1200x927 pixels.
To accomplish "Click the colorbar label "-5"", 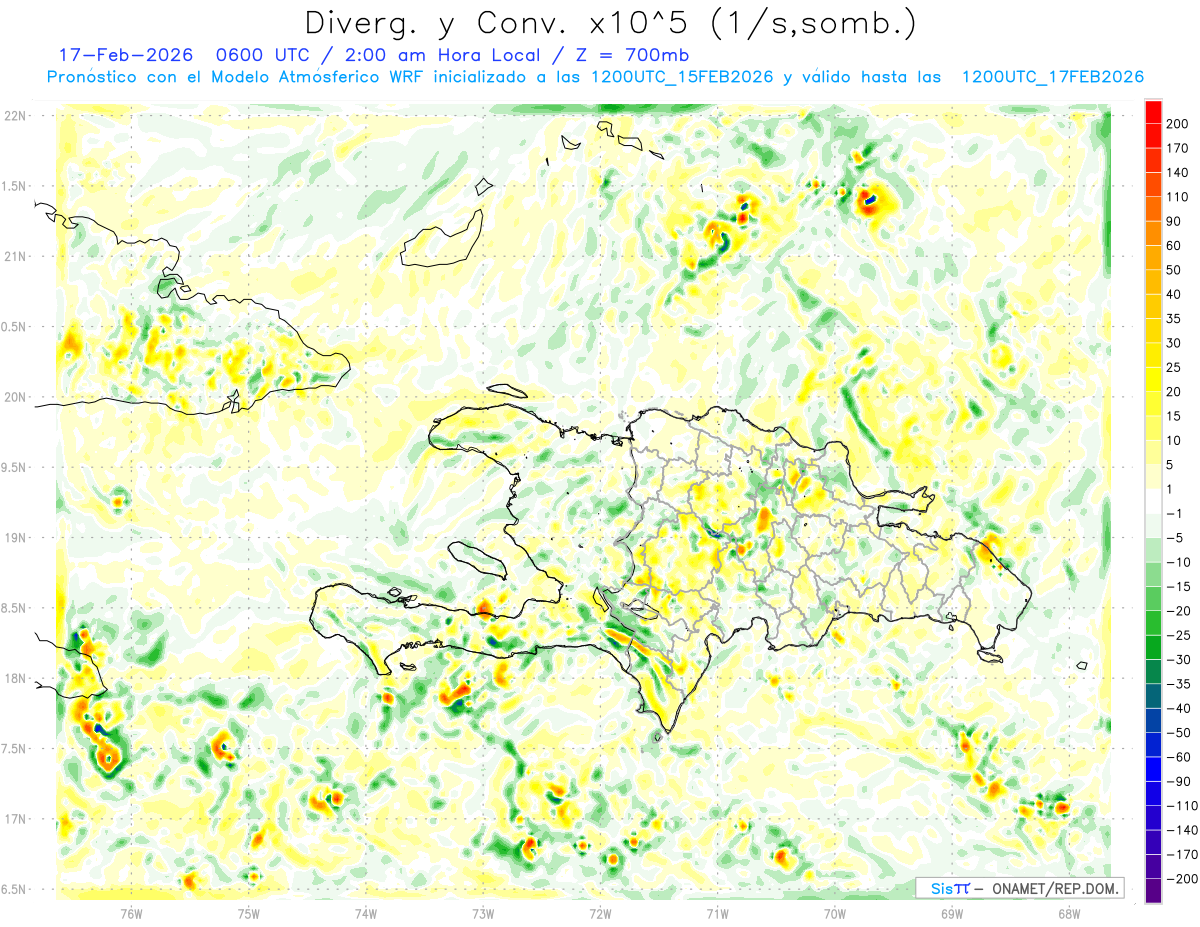I will [1176, 538].
